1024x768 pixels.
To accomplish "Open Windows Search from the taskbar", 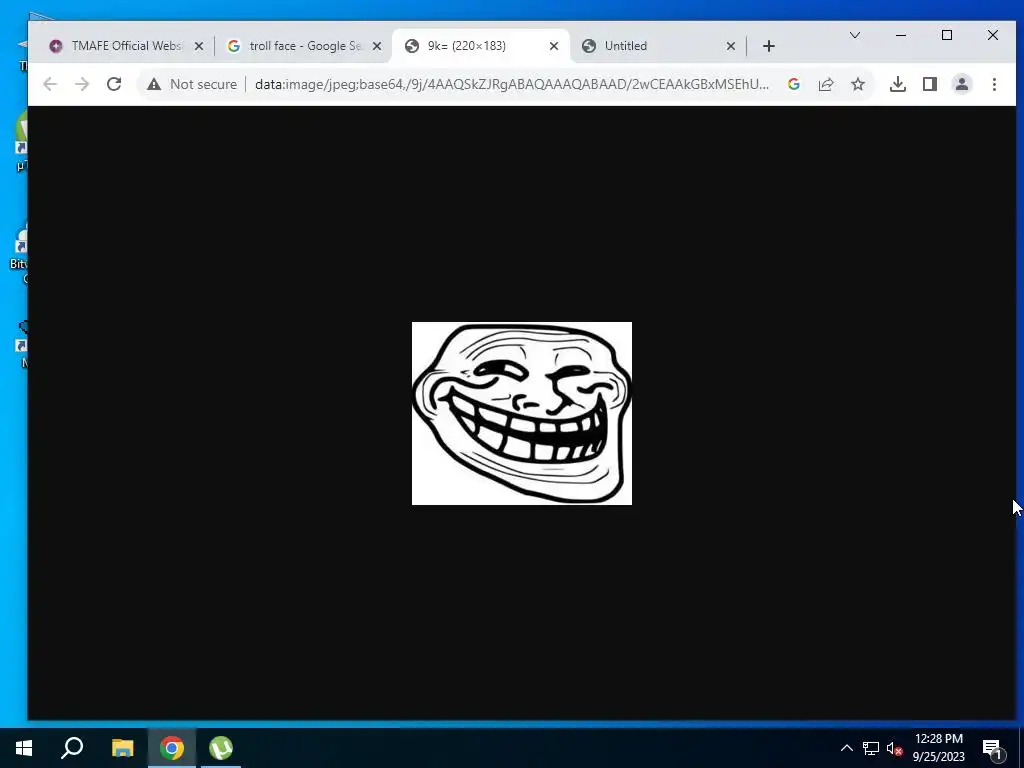I will pos(72,748).
